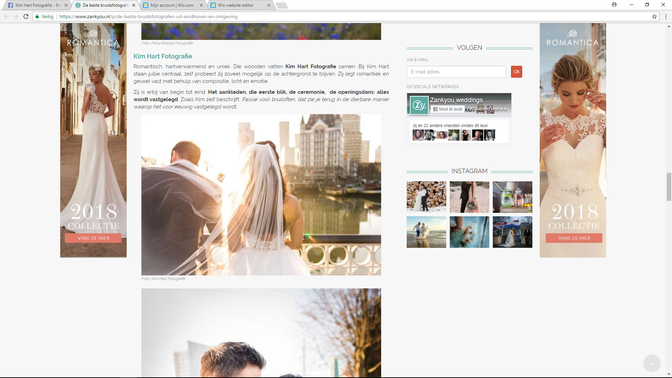
Task: Switch to the Wix-website-editor tab
Action: pyautogui.click(x=236, y=5)
